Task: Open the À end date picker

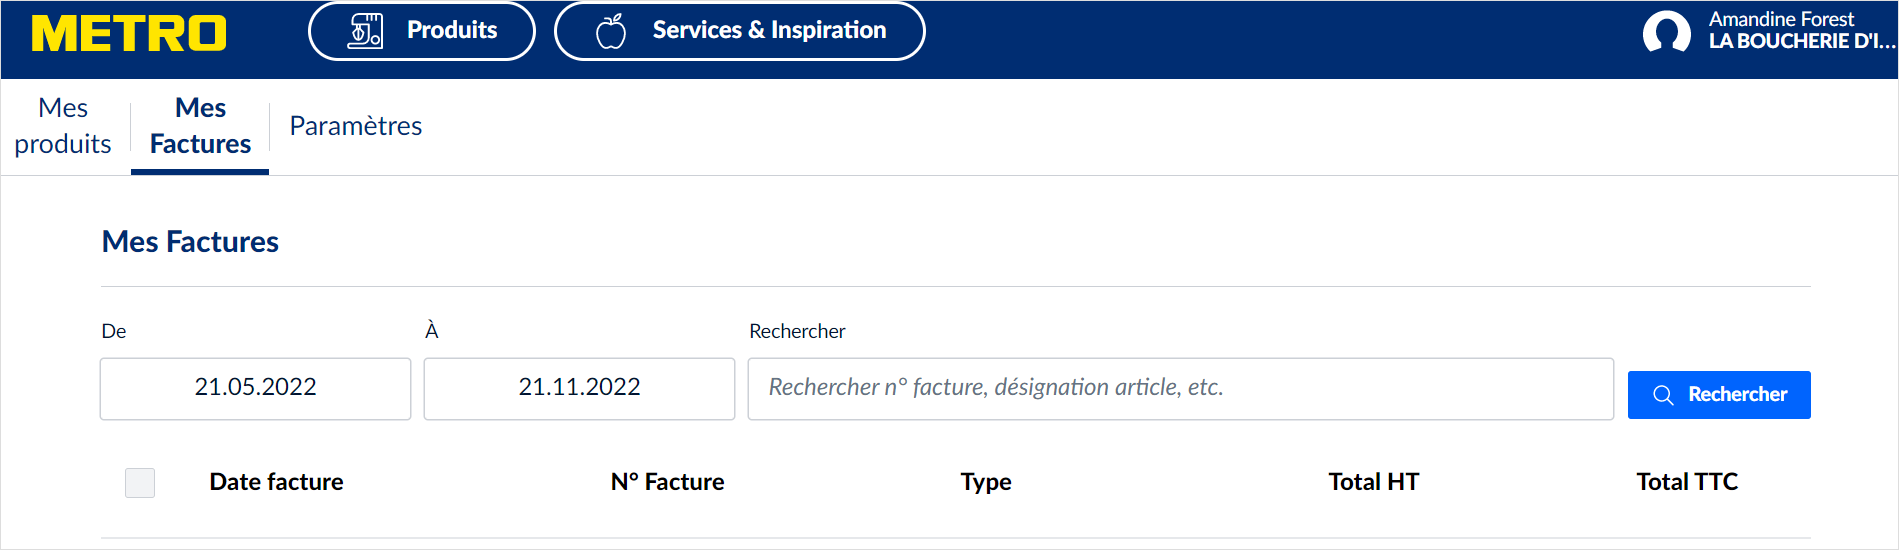Action: 579,388
